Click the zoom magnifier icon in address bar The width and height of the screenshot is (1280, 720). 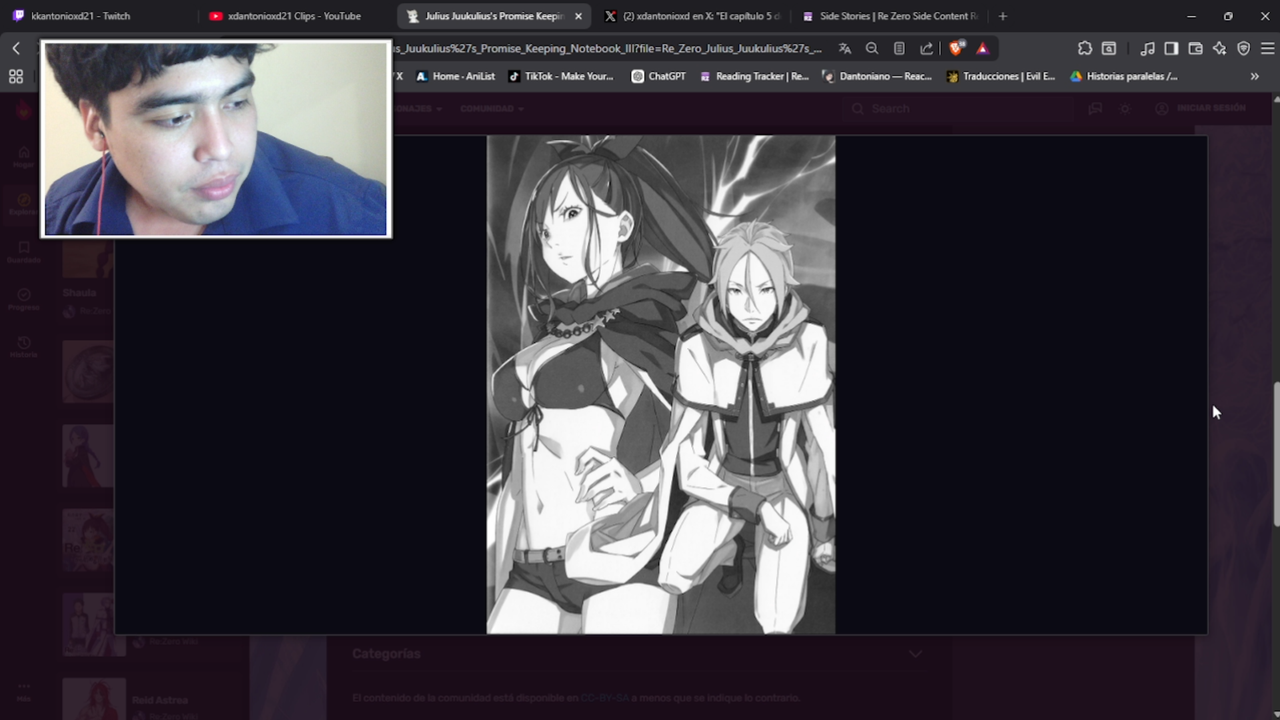872,48
